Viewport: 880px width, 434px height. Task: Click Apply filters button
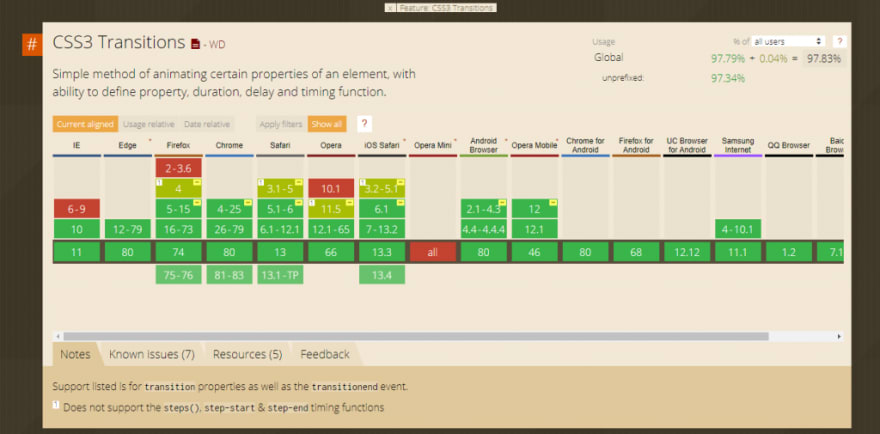(x=281, y=124)
